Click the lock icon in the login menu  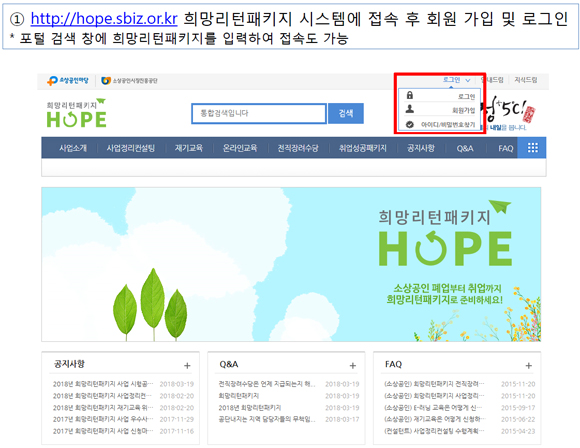pyautogui.click(x=409, y=95)
